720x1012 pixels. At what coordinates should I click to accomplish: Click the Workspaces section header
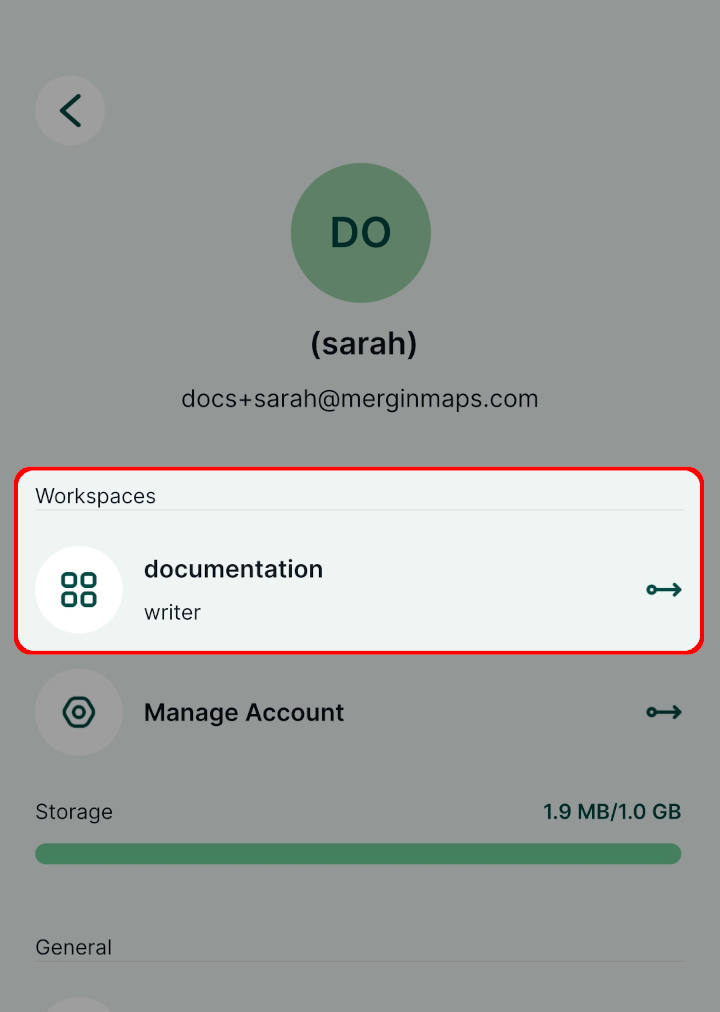(95, 496)
